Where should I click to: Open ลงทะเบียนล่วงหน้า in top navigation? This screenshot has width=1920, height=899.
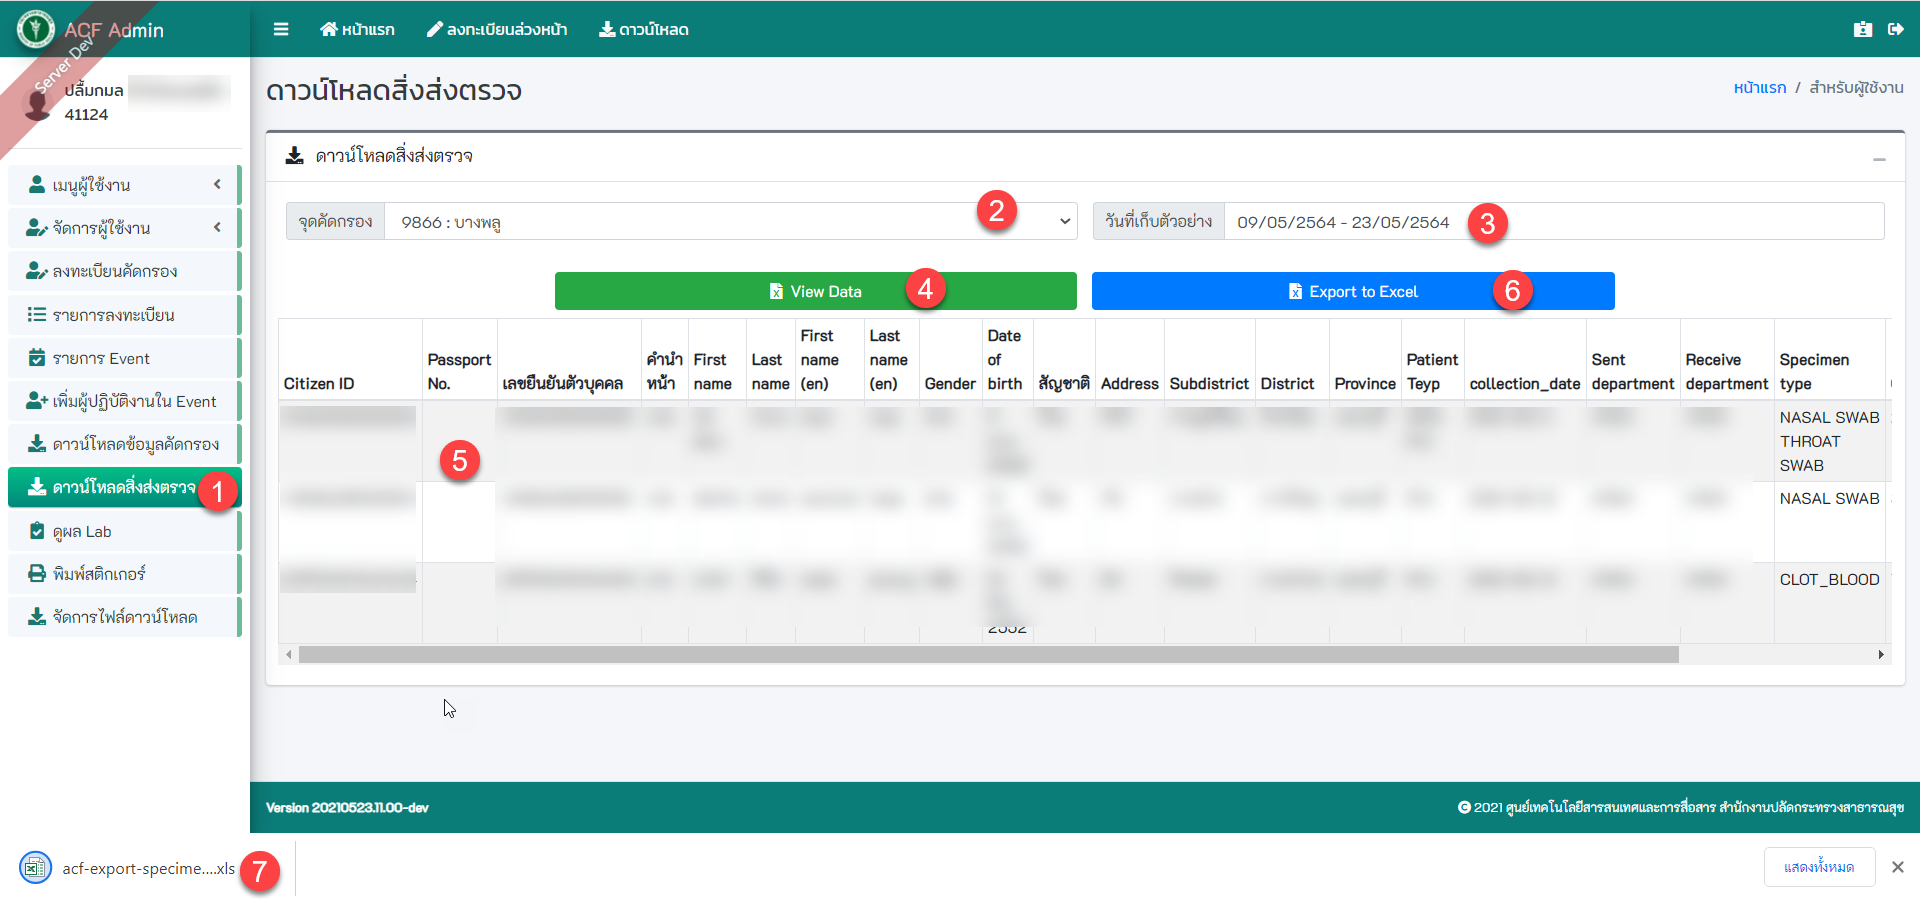497,29
